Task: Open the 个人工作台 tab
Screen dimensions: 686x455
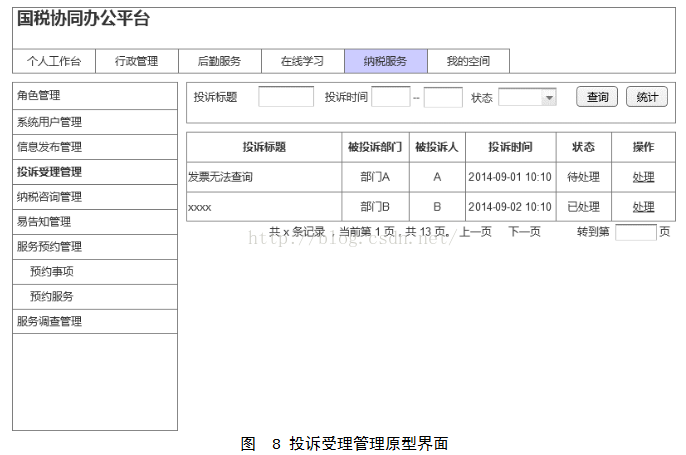Action: pyautogui.click(x=54, y=61)
